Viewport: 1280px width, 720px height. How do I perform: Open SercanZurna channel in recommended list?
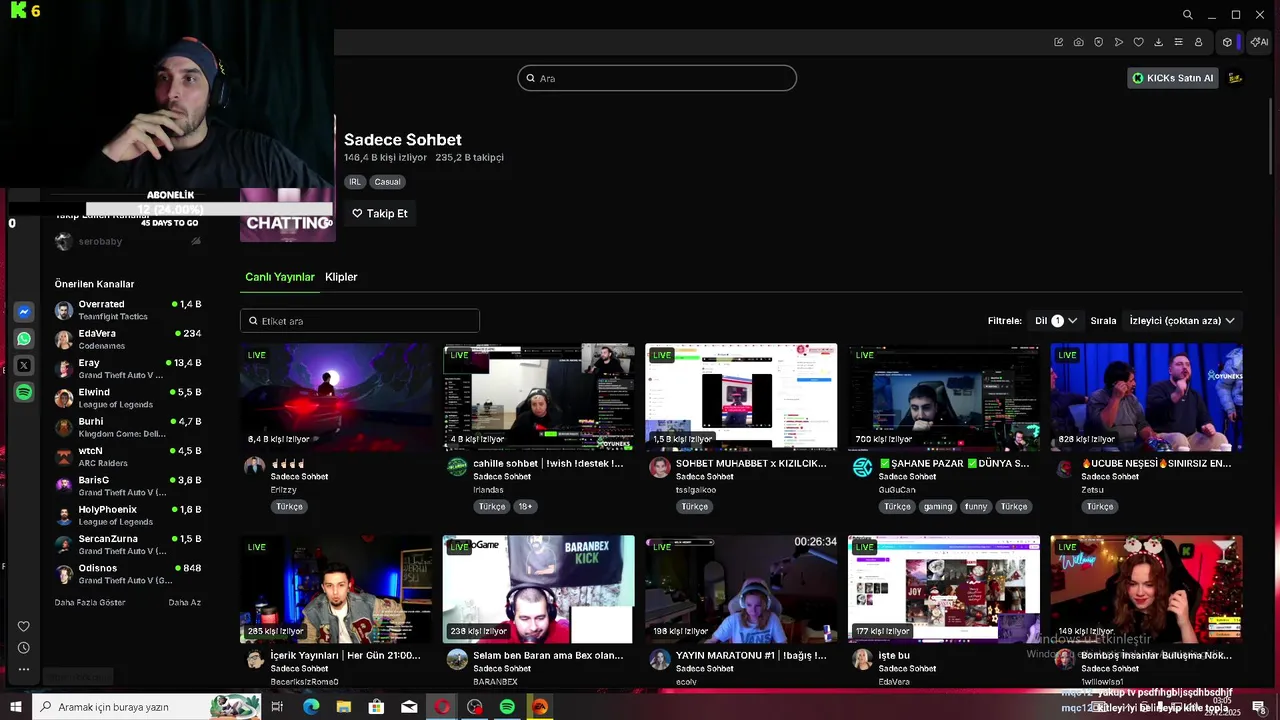click(128, 545)
